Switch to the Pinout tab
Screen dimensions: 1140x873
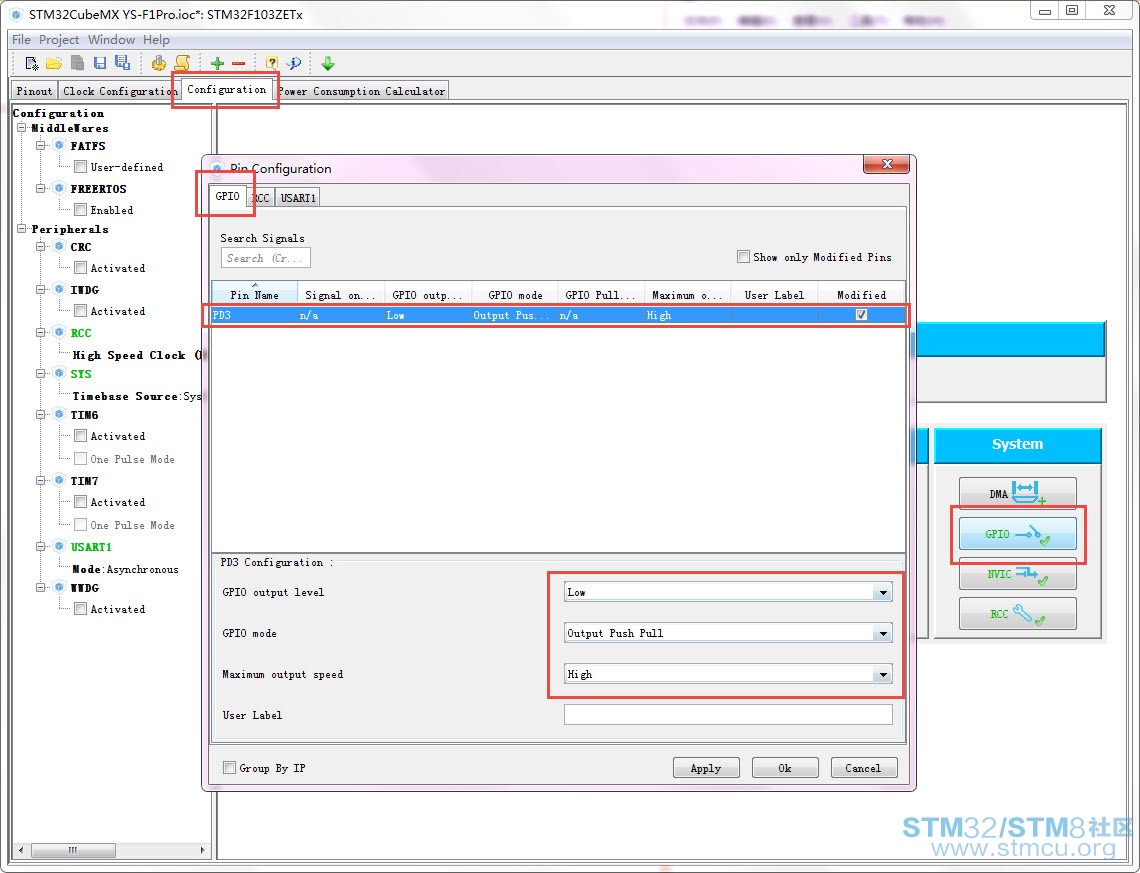coord(34,91)
